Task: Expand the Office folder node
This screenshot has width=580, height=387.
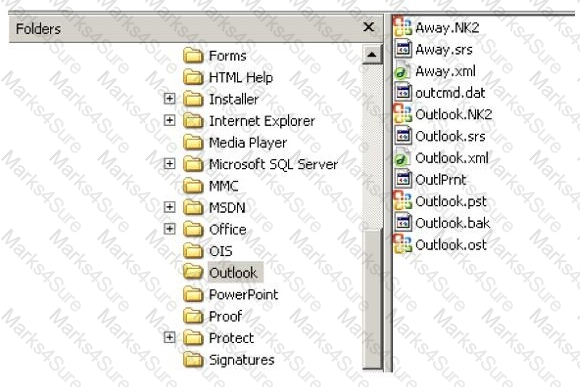Action: (x=169, y=229)
